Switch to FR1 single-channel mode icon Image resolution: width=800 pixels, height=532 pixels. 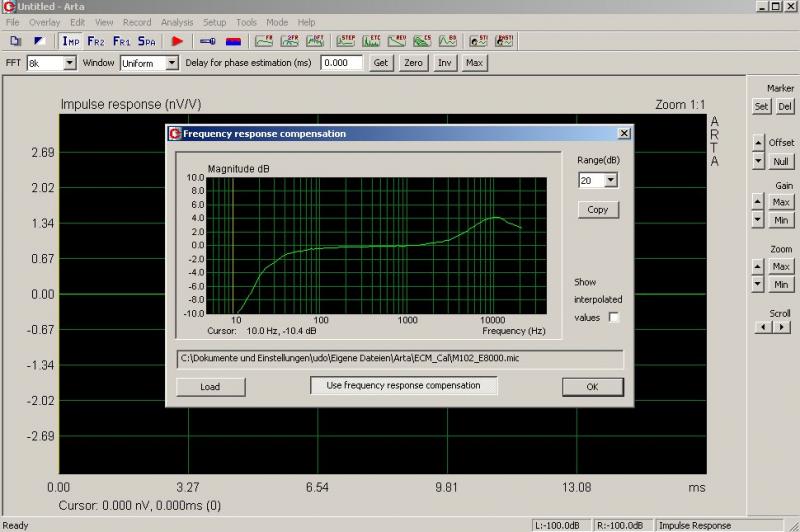coord(121,41)
